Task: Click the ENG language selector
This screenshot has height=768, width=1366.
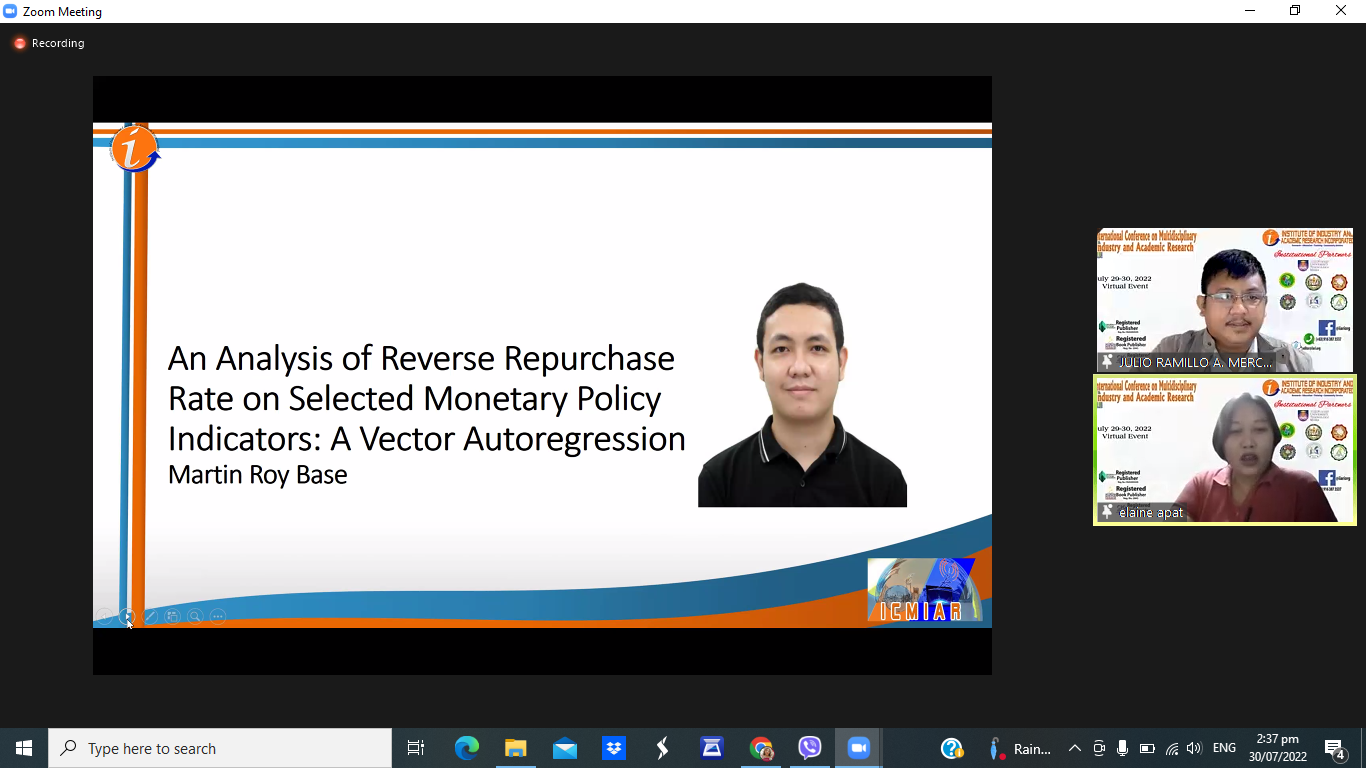Action: [1224, 748]
